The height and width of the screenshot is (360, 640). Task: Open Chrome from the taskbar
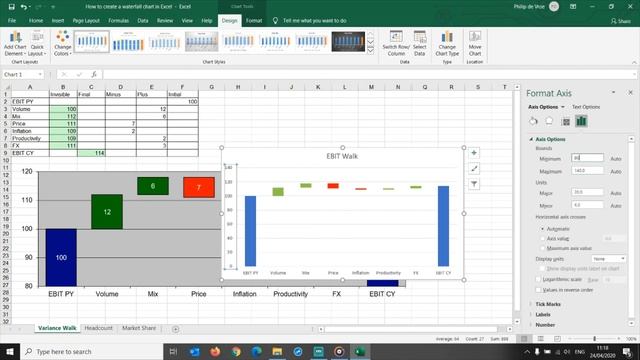pyautogui.click(x=236, y=351)
